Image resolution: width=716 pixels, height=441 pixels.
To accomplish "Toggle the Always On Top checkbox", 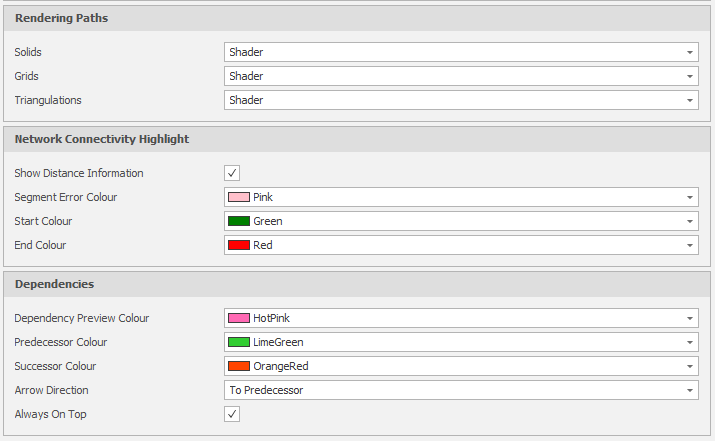I will point(232,414).
